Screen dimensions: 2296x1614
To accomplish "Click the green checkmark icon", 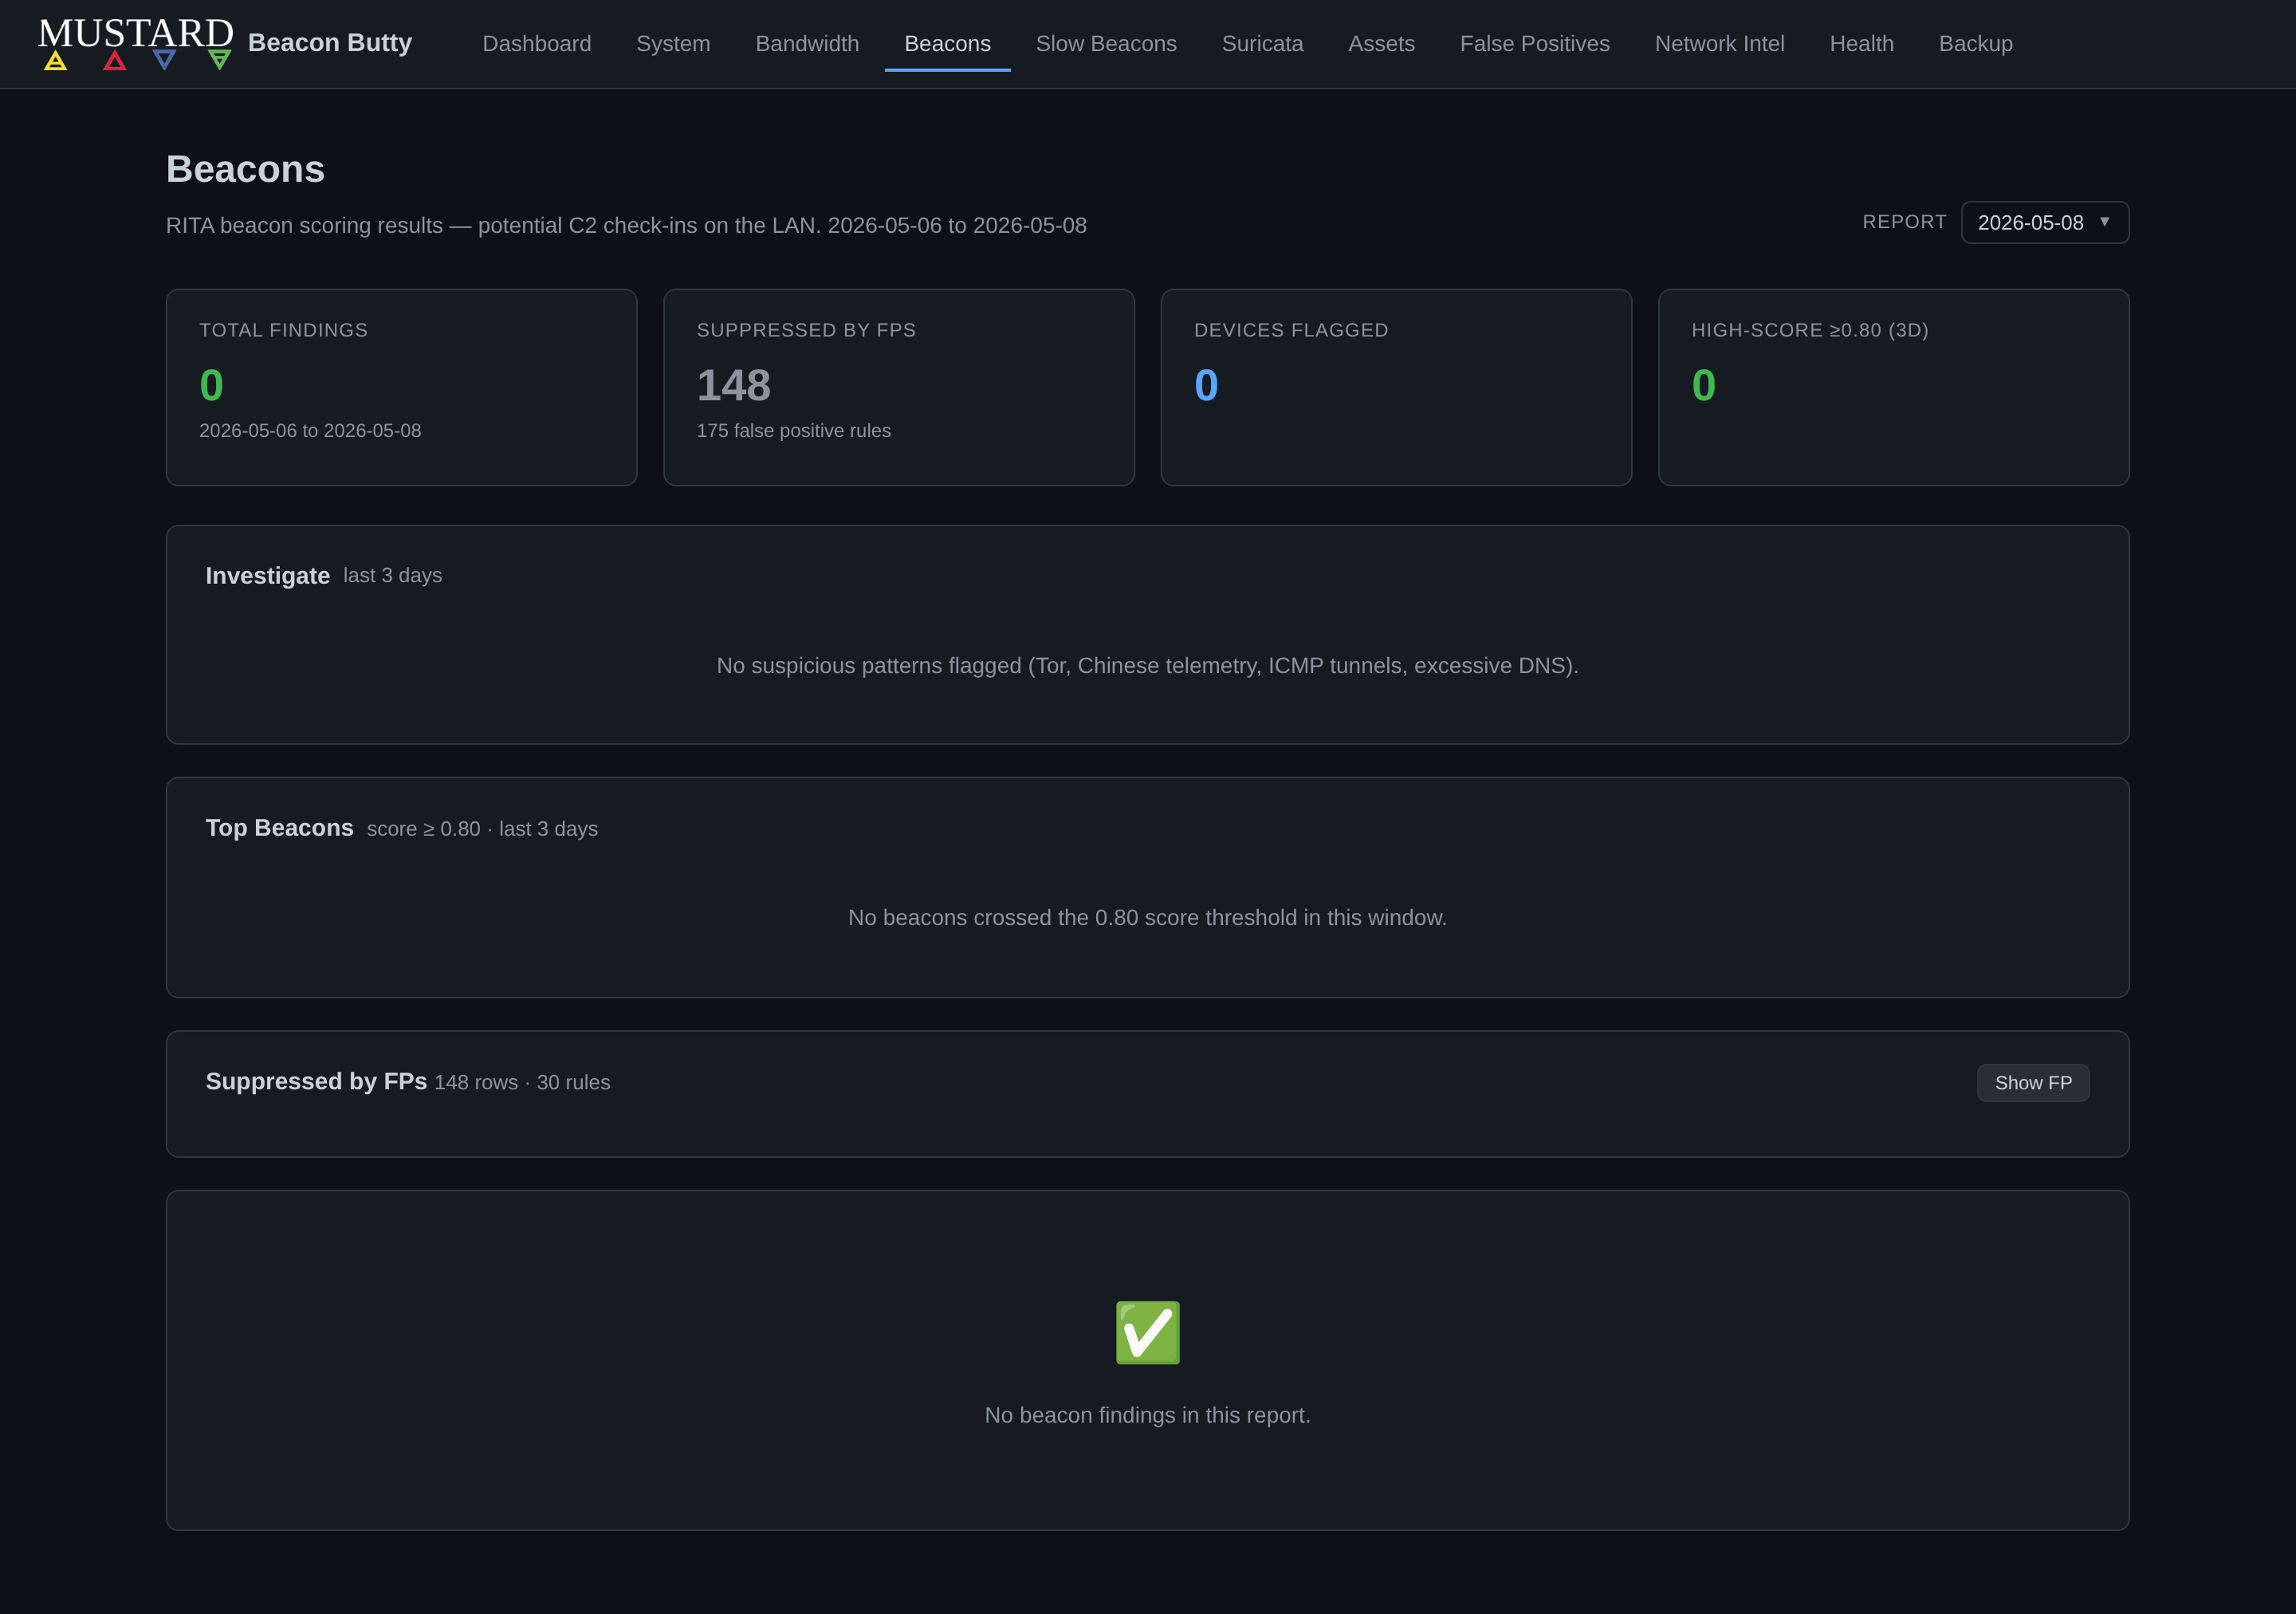I will pos(1147,1332).
